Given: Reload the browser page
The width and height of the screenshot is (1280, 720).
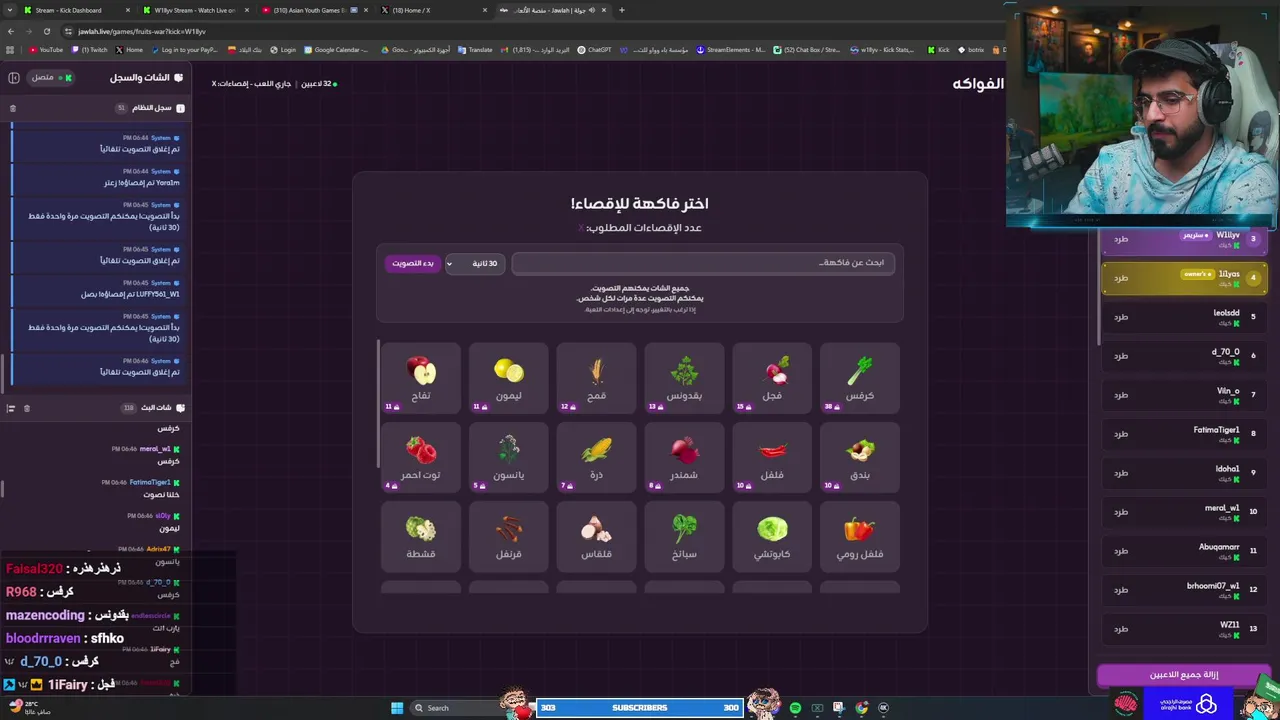Looking at the screenshot, I should point(49,31).
